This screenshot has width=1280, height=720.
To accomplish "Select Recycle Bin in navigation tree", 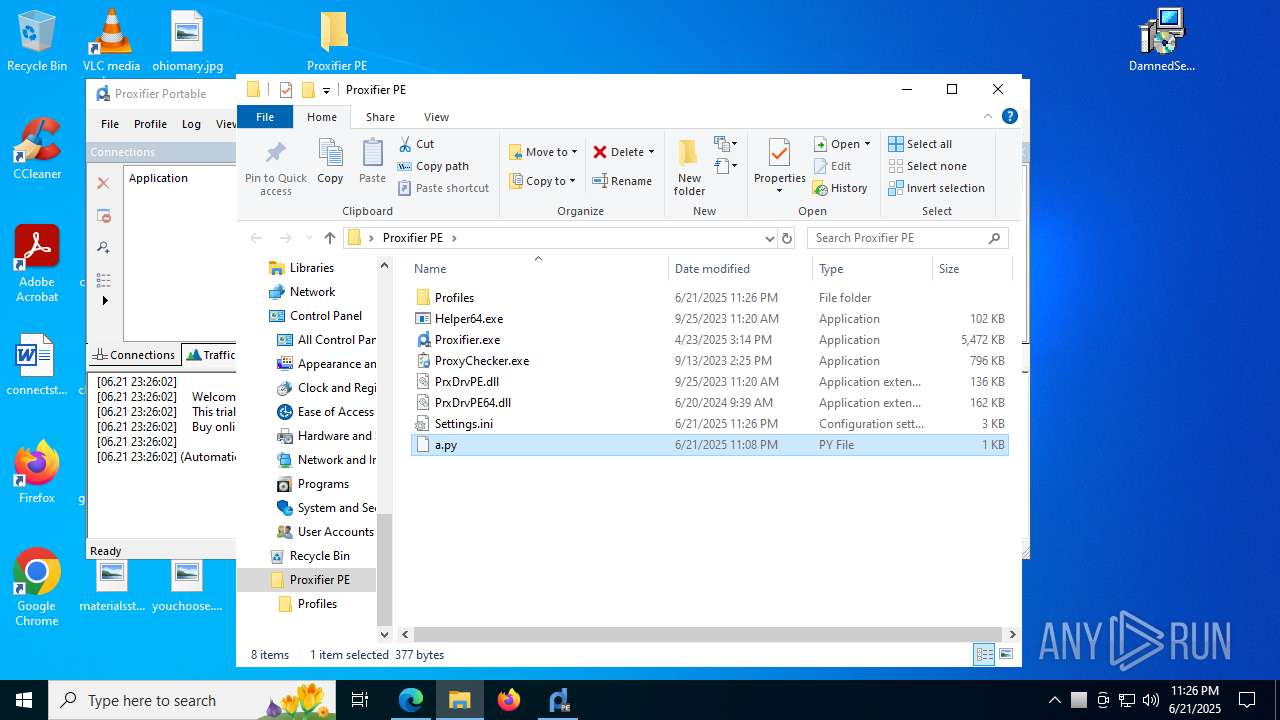I will click(x=319, y=556).
